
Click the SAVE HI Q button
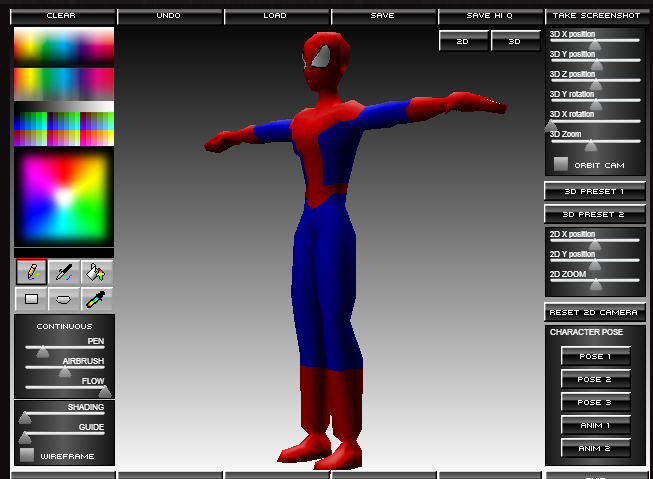[490, 16]
